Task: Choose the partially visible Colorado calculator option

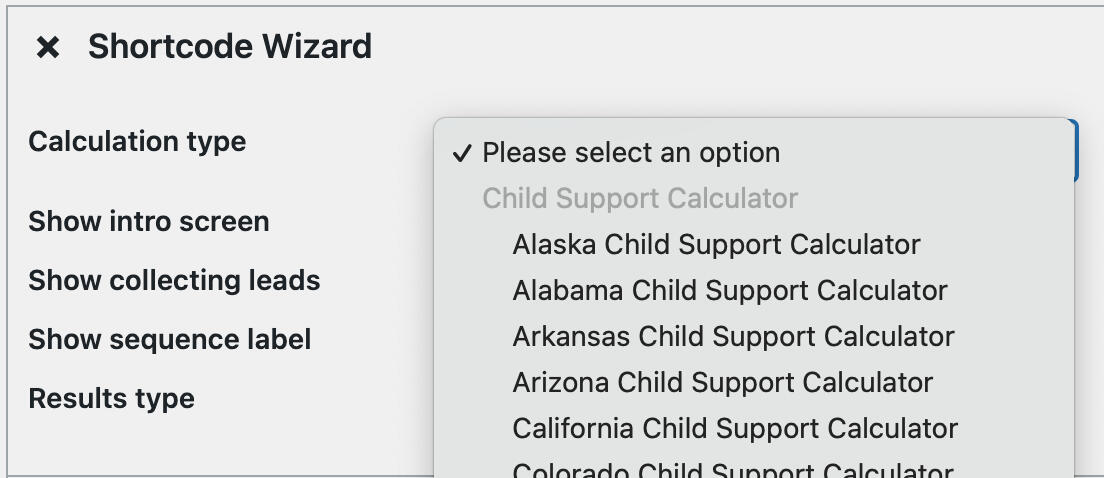Action: tap(733, 469)
